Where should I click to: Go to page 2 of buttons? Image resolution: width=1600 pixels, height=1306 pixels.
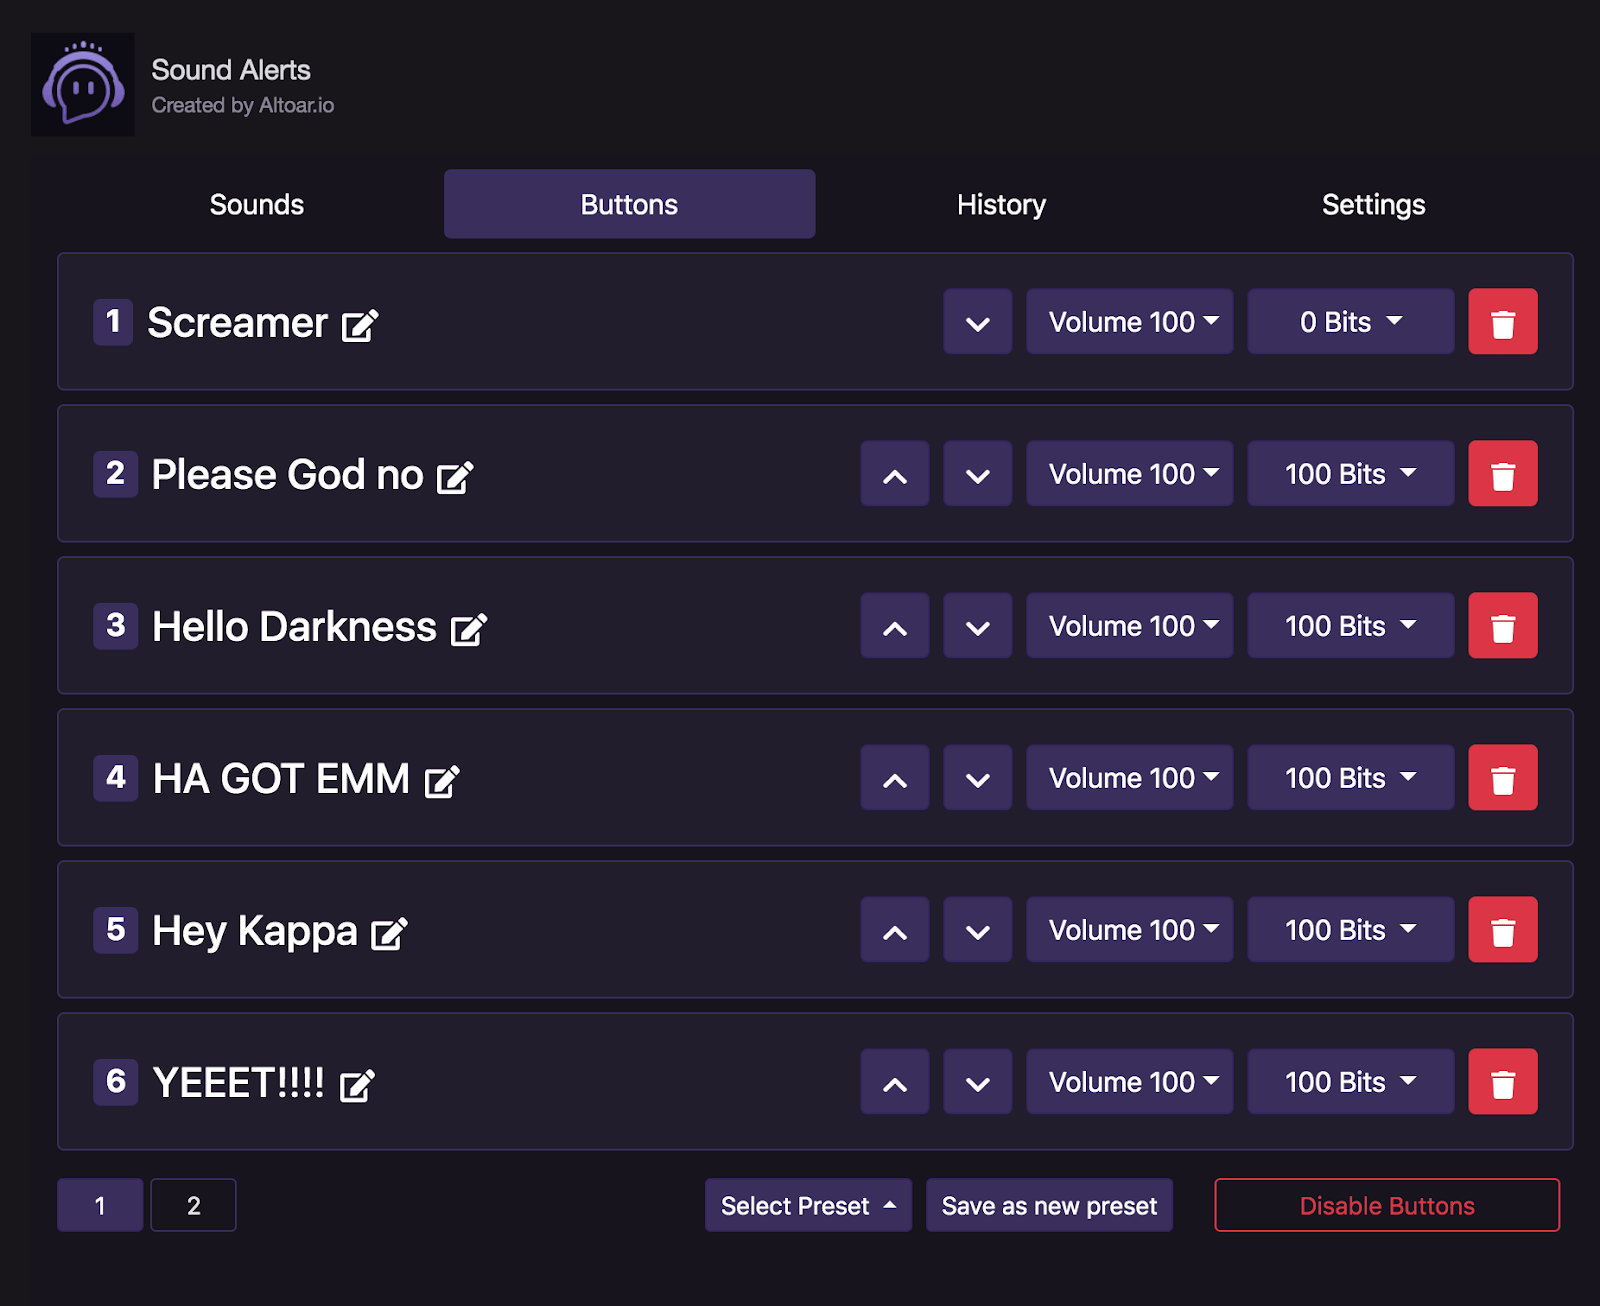(x=193, y=1205)
